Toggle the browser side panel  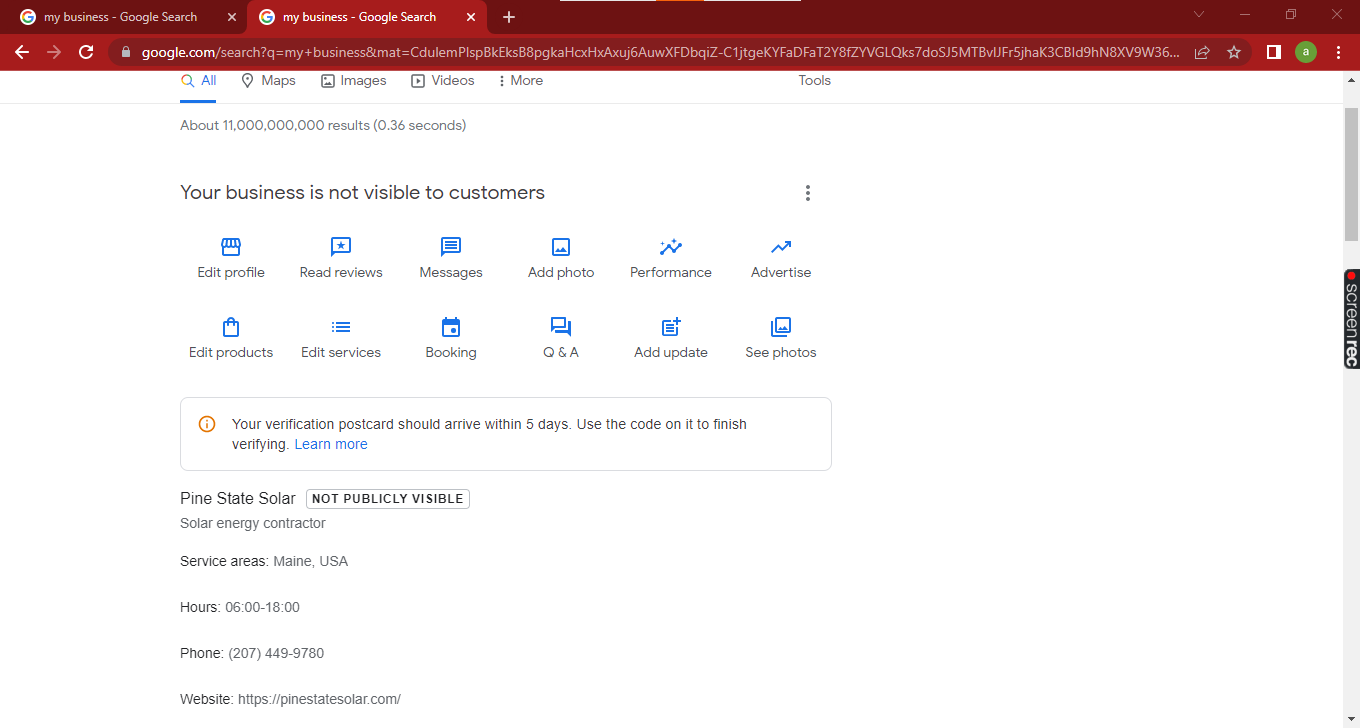click(x=1274, y=52)
